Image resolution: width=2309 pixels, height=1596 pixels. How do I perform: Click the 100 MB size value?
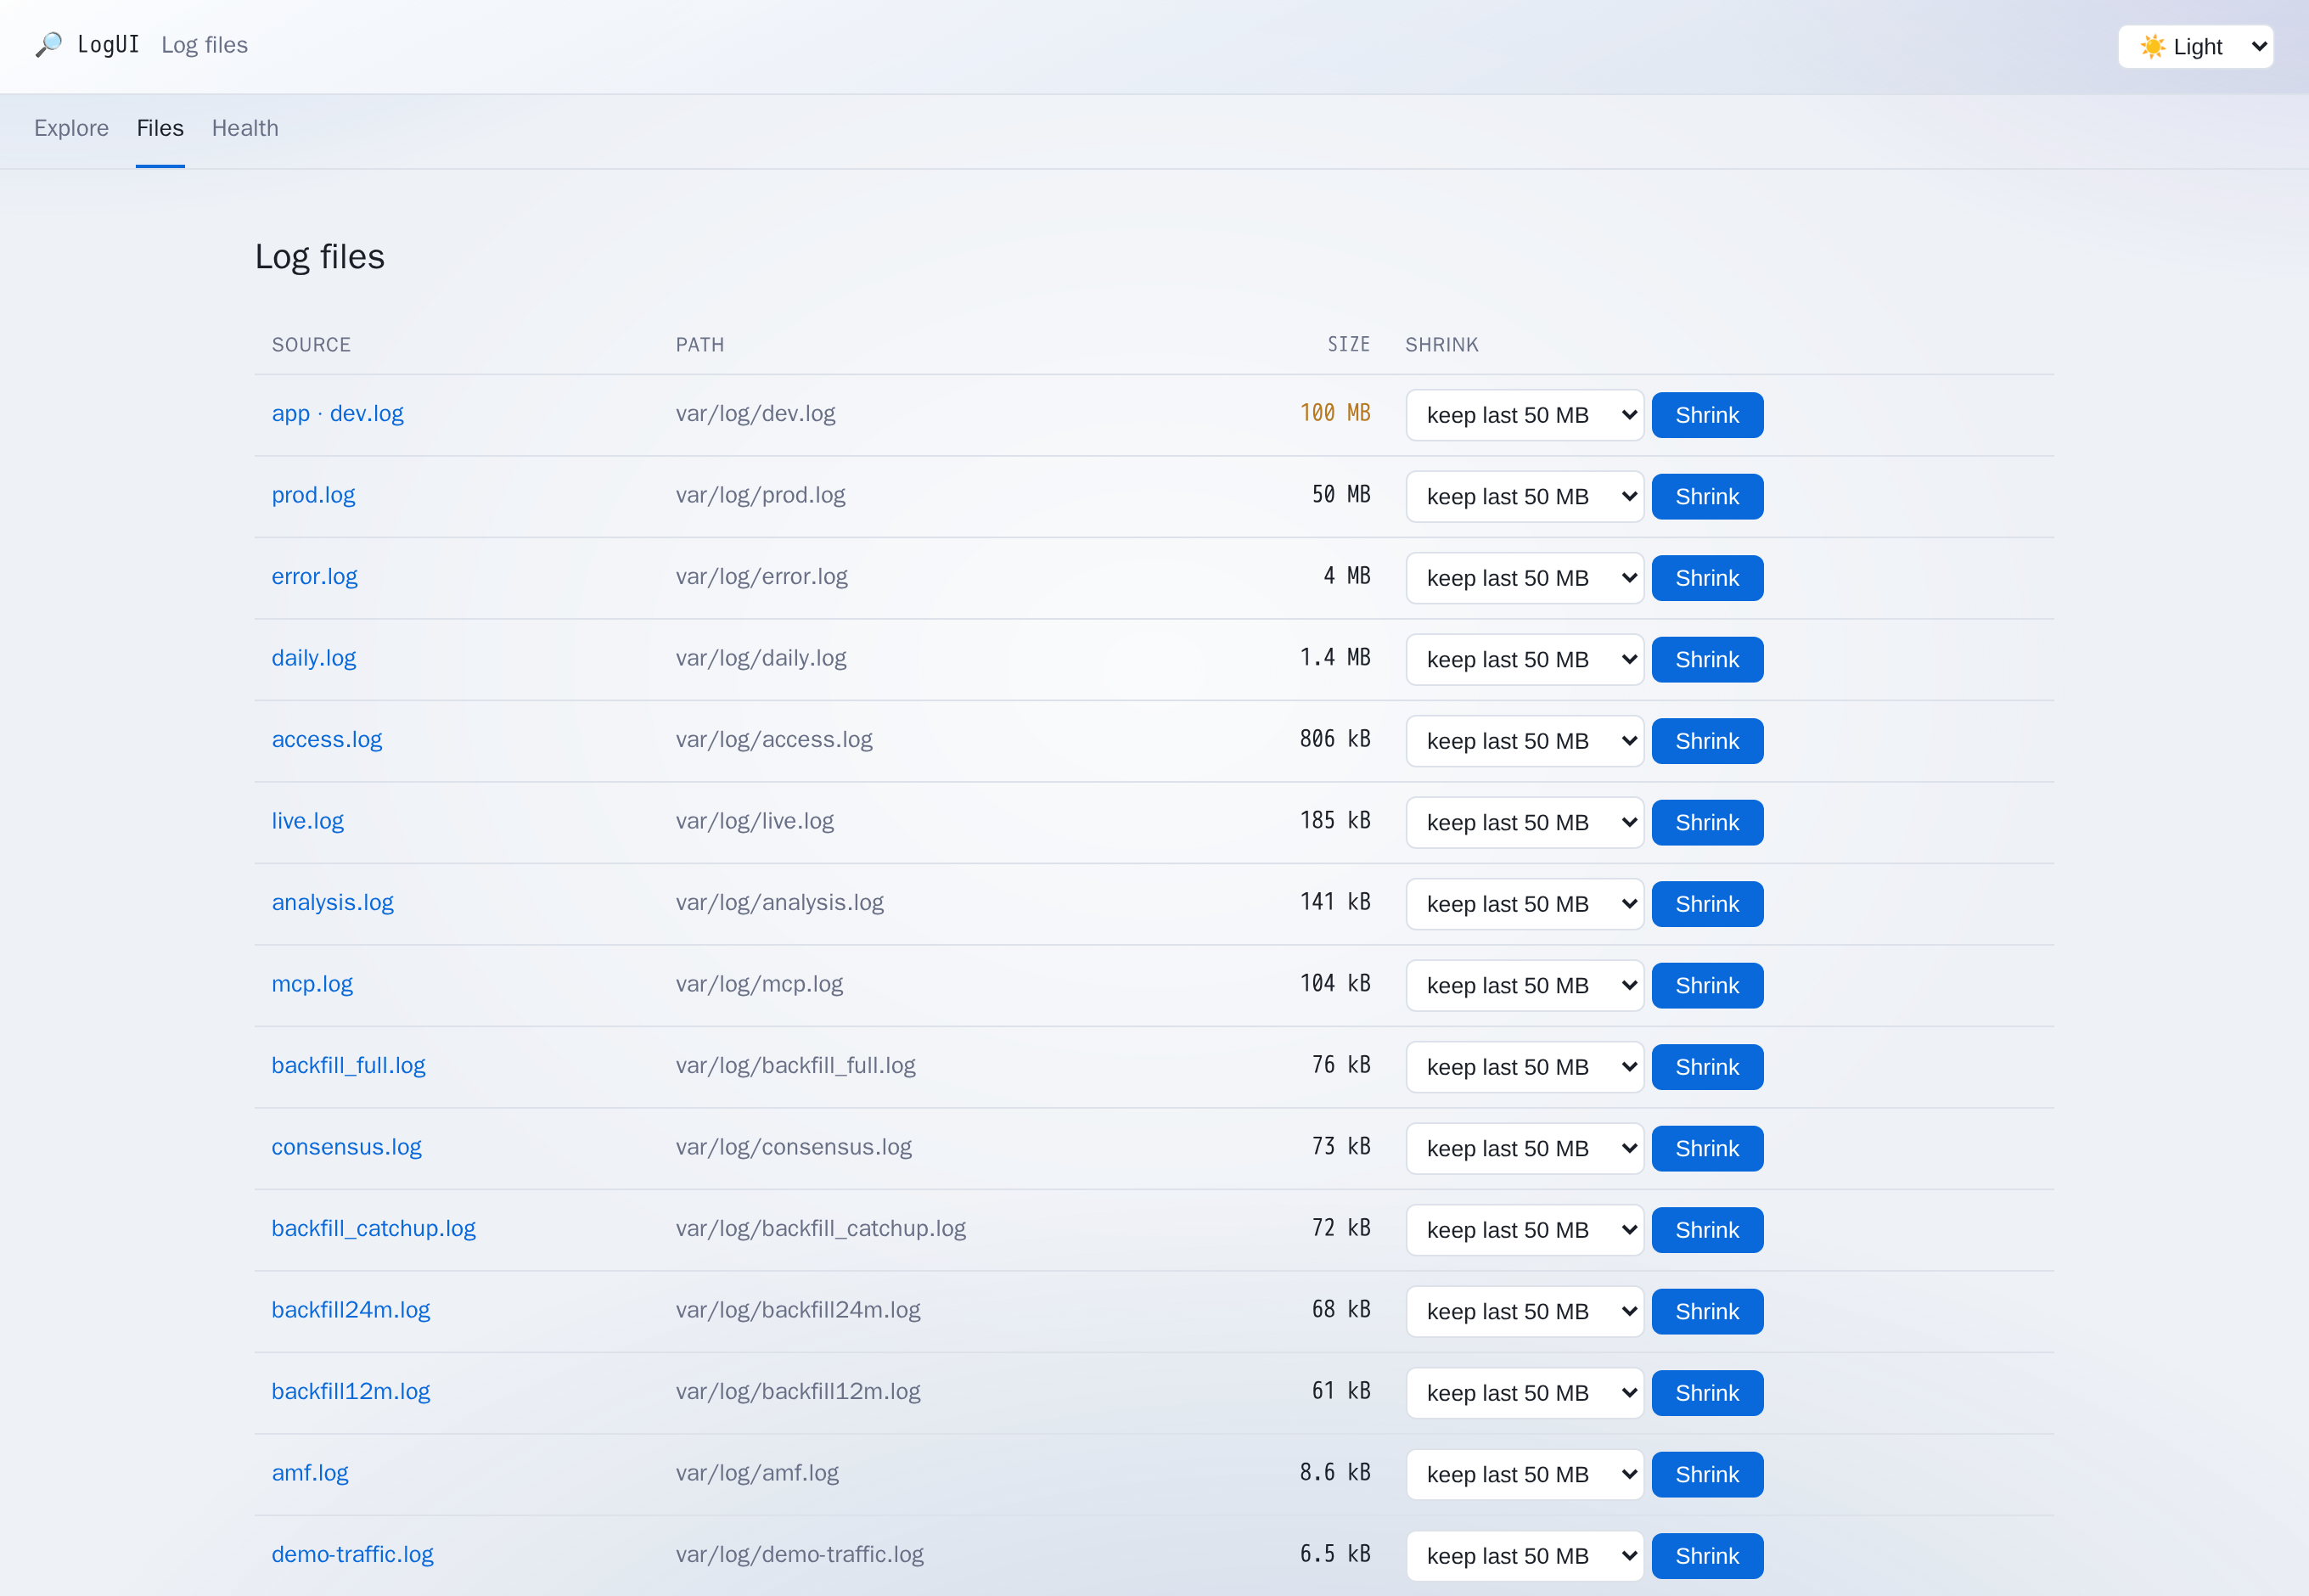(1335, 413)
